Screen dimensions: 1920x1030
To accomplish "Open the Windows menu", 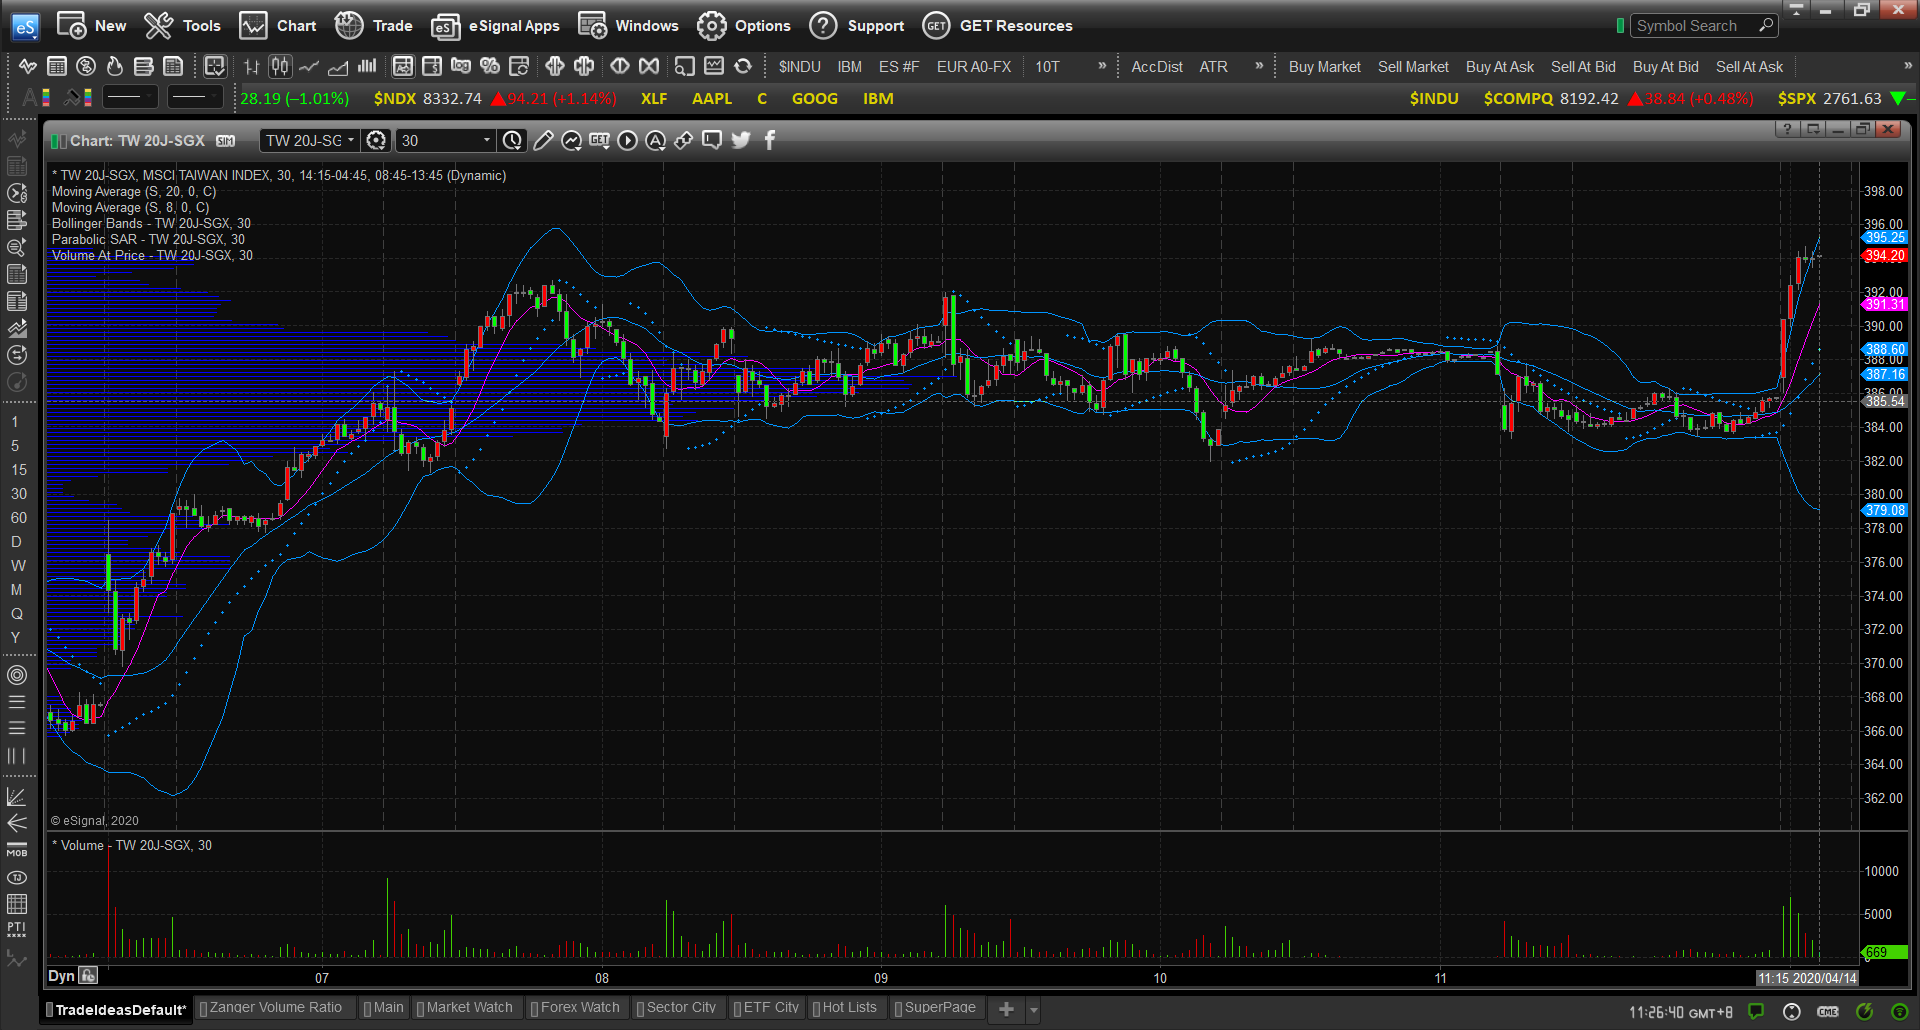I will click(628, 26).
